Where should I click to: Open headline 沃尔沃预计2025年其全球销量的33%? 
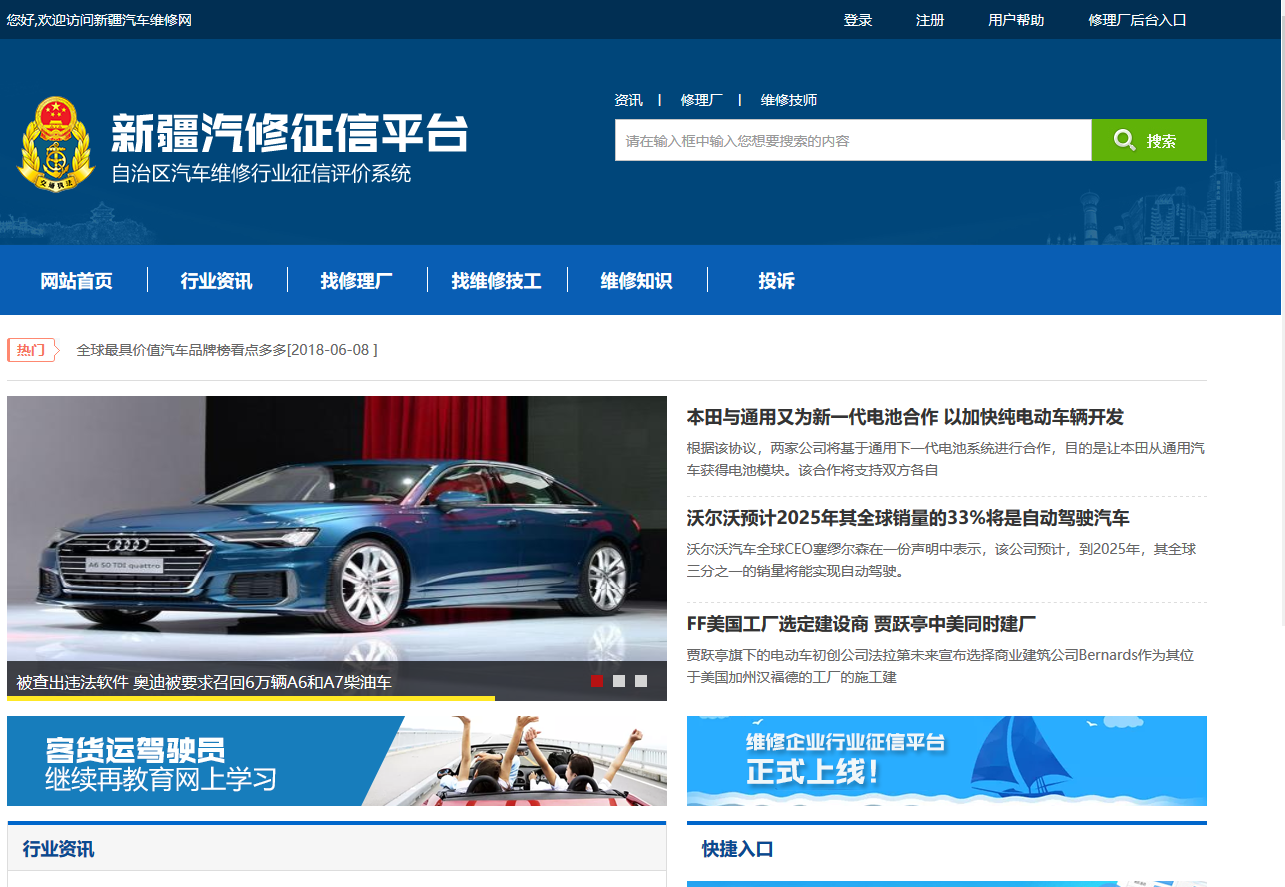(x=908, y=518)
